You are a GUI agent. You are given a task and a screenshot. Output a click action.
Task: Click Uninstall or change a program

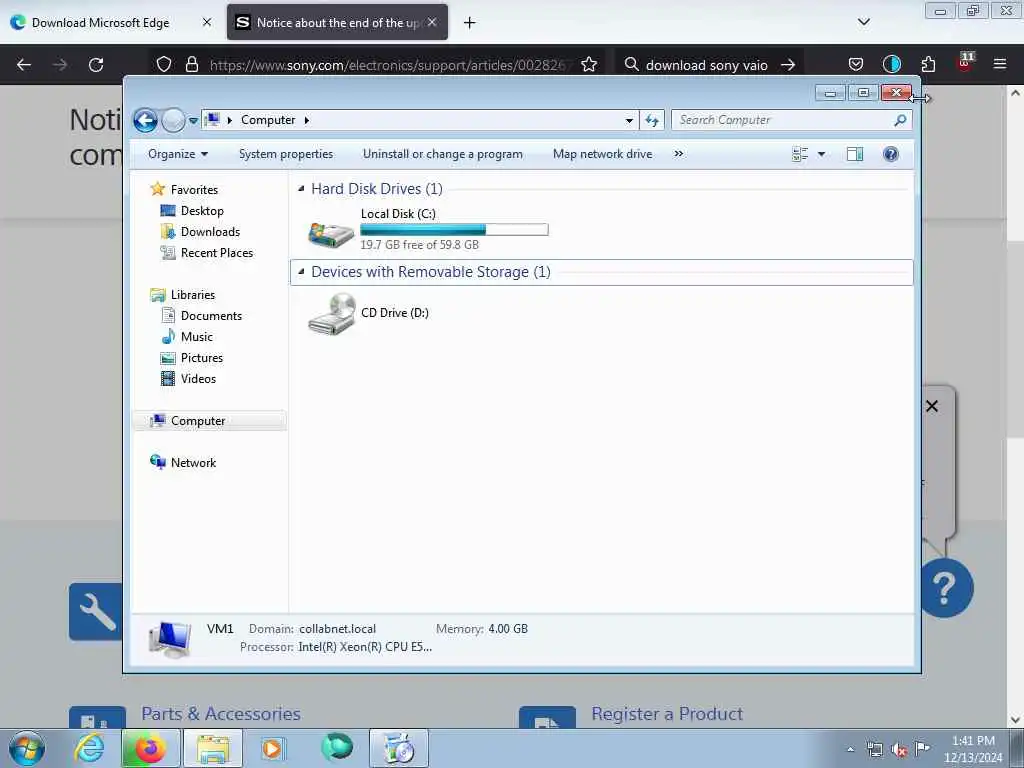(x=442, y=154)
